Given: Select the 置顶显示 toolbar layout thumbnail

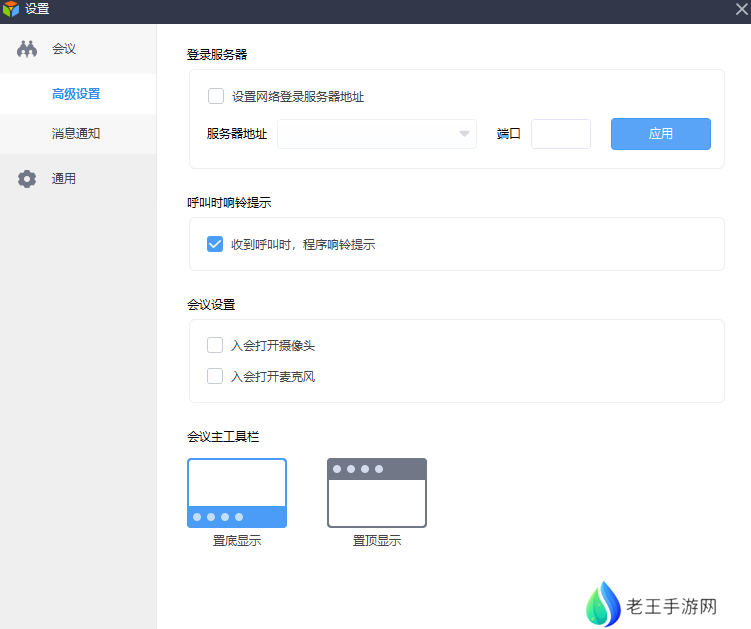Looking at the screenshot, I should pos(377,493).
